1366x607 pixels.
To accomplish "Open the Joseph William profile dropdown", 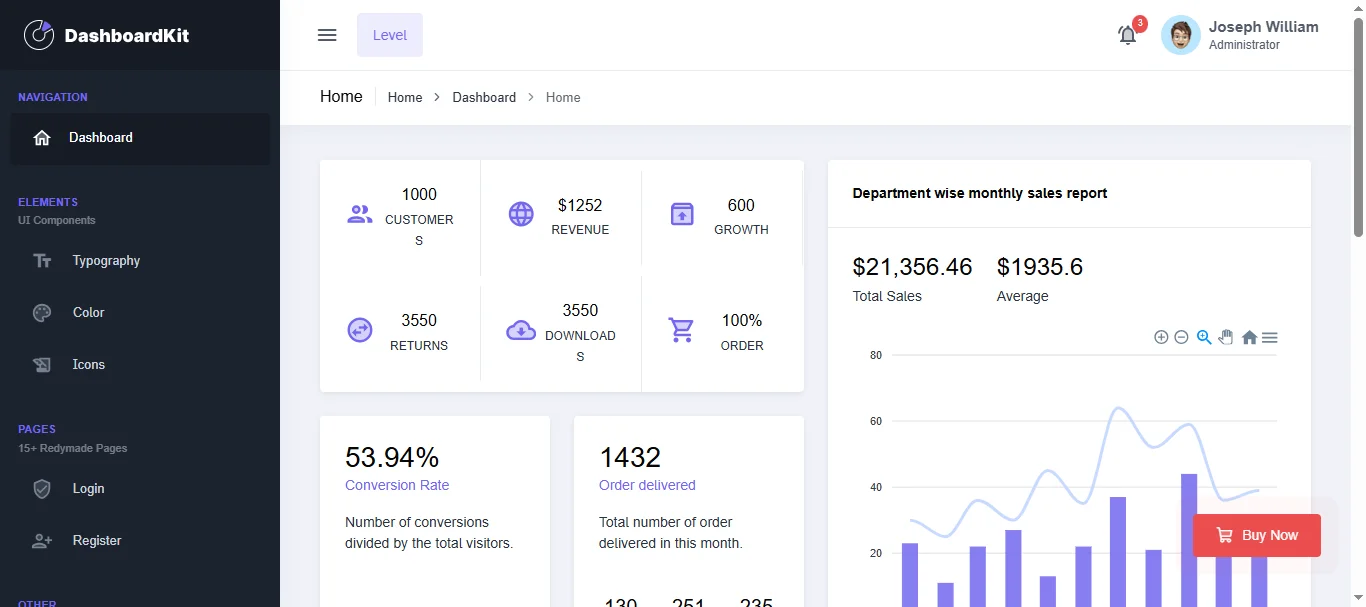I will pyautogui.click(x=1241, y=34).
